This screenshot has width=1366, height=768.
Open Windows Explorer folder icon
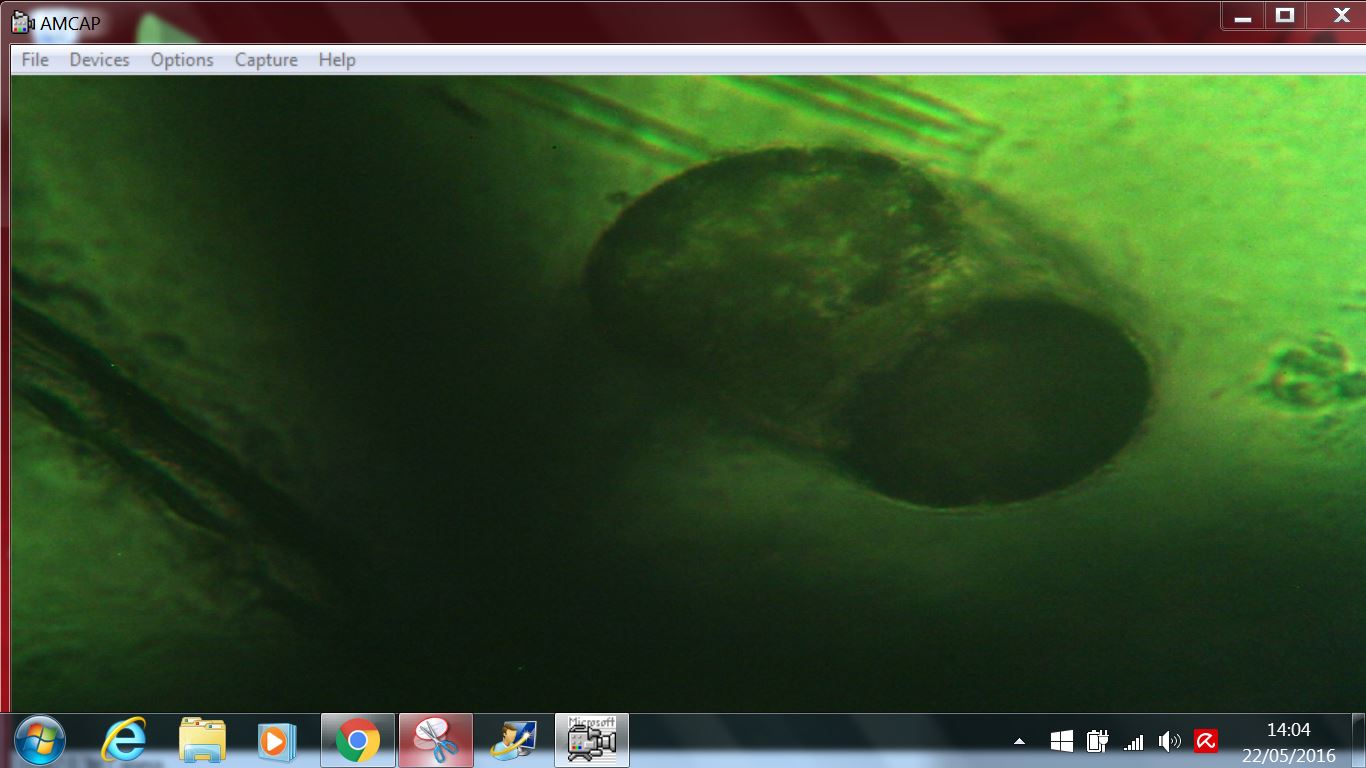click(x=202, y=741)
